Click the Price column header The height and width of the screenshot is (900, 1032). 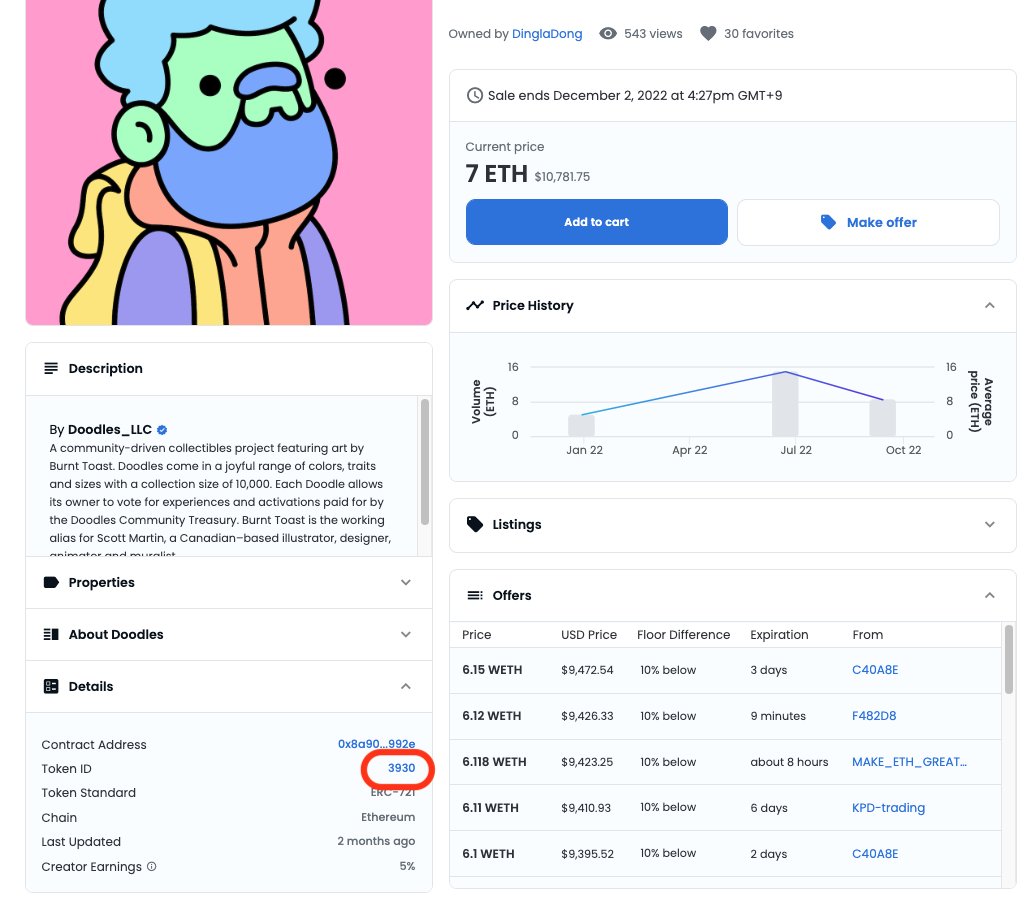(x=477, y=635)
